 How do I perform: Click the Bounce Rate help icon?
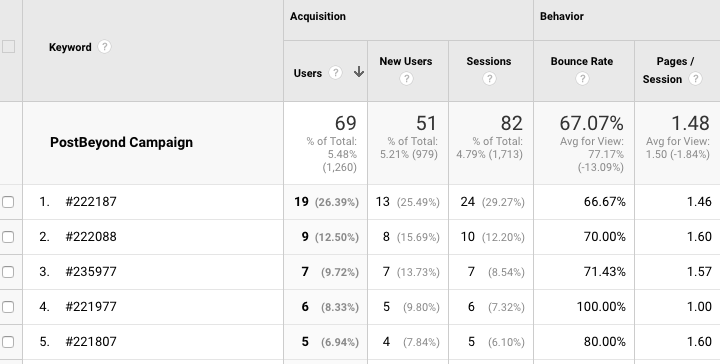coord(582,79)
